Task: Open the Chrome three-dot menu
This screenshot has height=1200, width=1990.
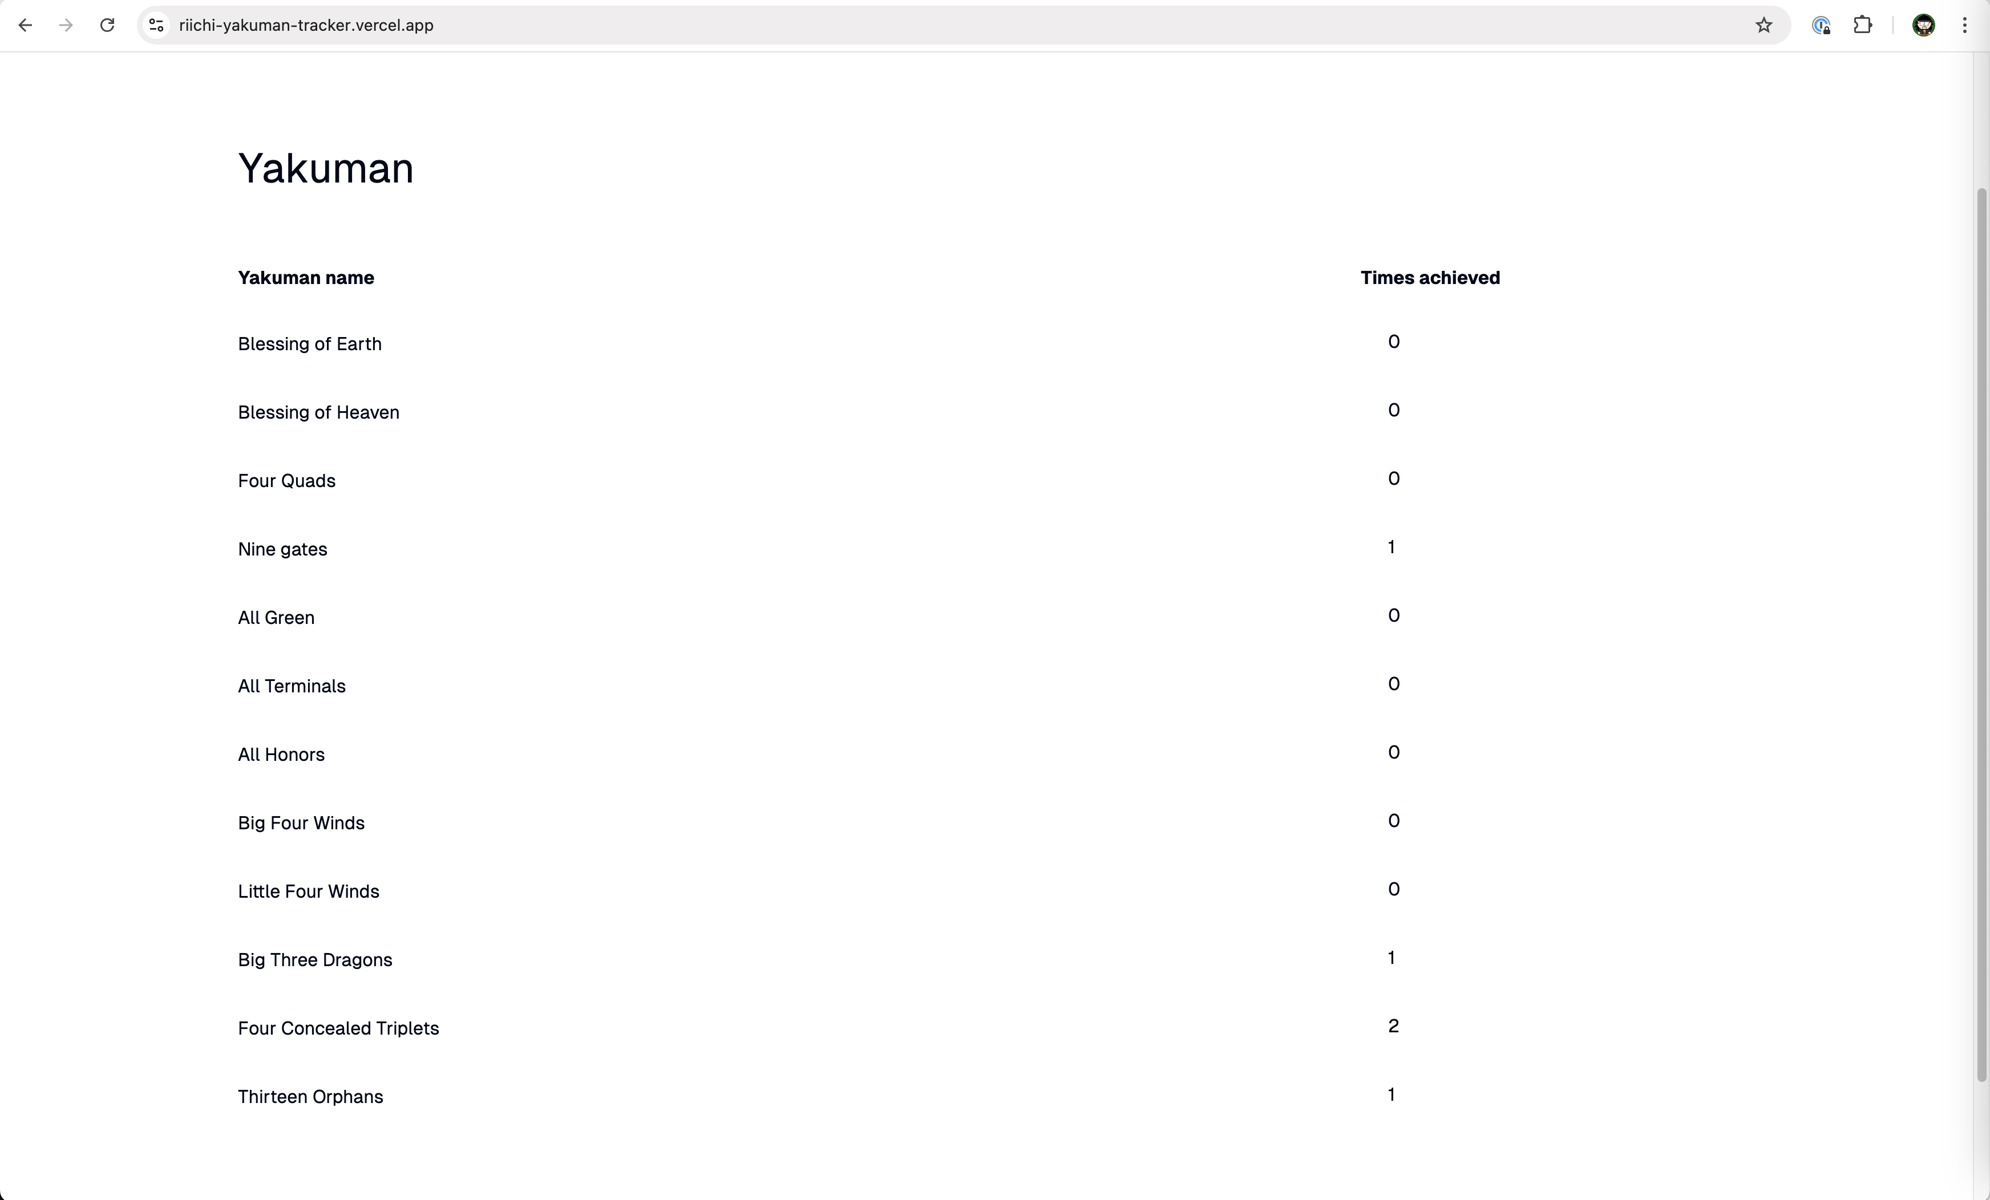Action: coord(1963,25)
